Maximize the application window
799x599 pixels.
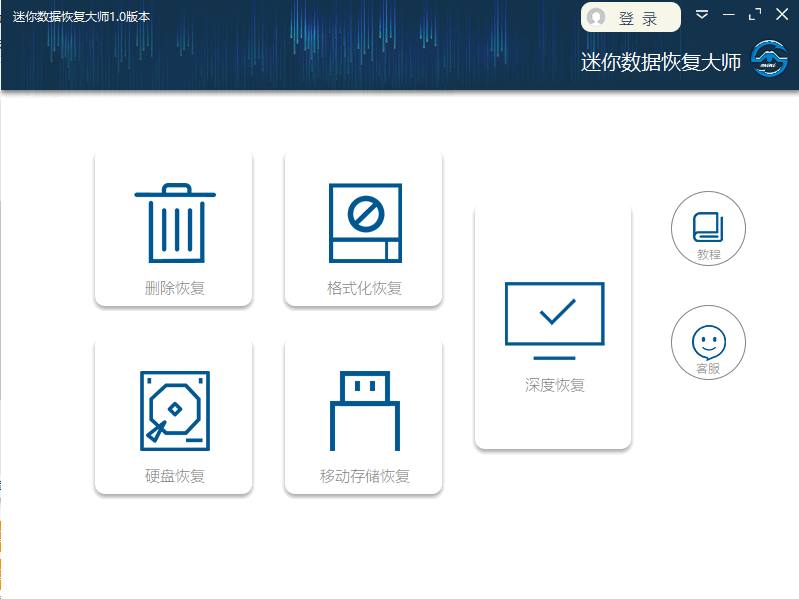click(x=755, y=14)
